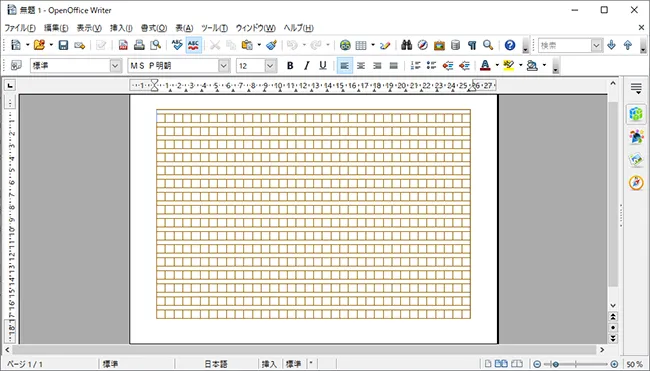Image resolution: width=650 pixels, height=371 pixels.
Task: Find previous with up arrow icon
Action: pos(628,45)
